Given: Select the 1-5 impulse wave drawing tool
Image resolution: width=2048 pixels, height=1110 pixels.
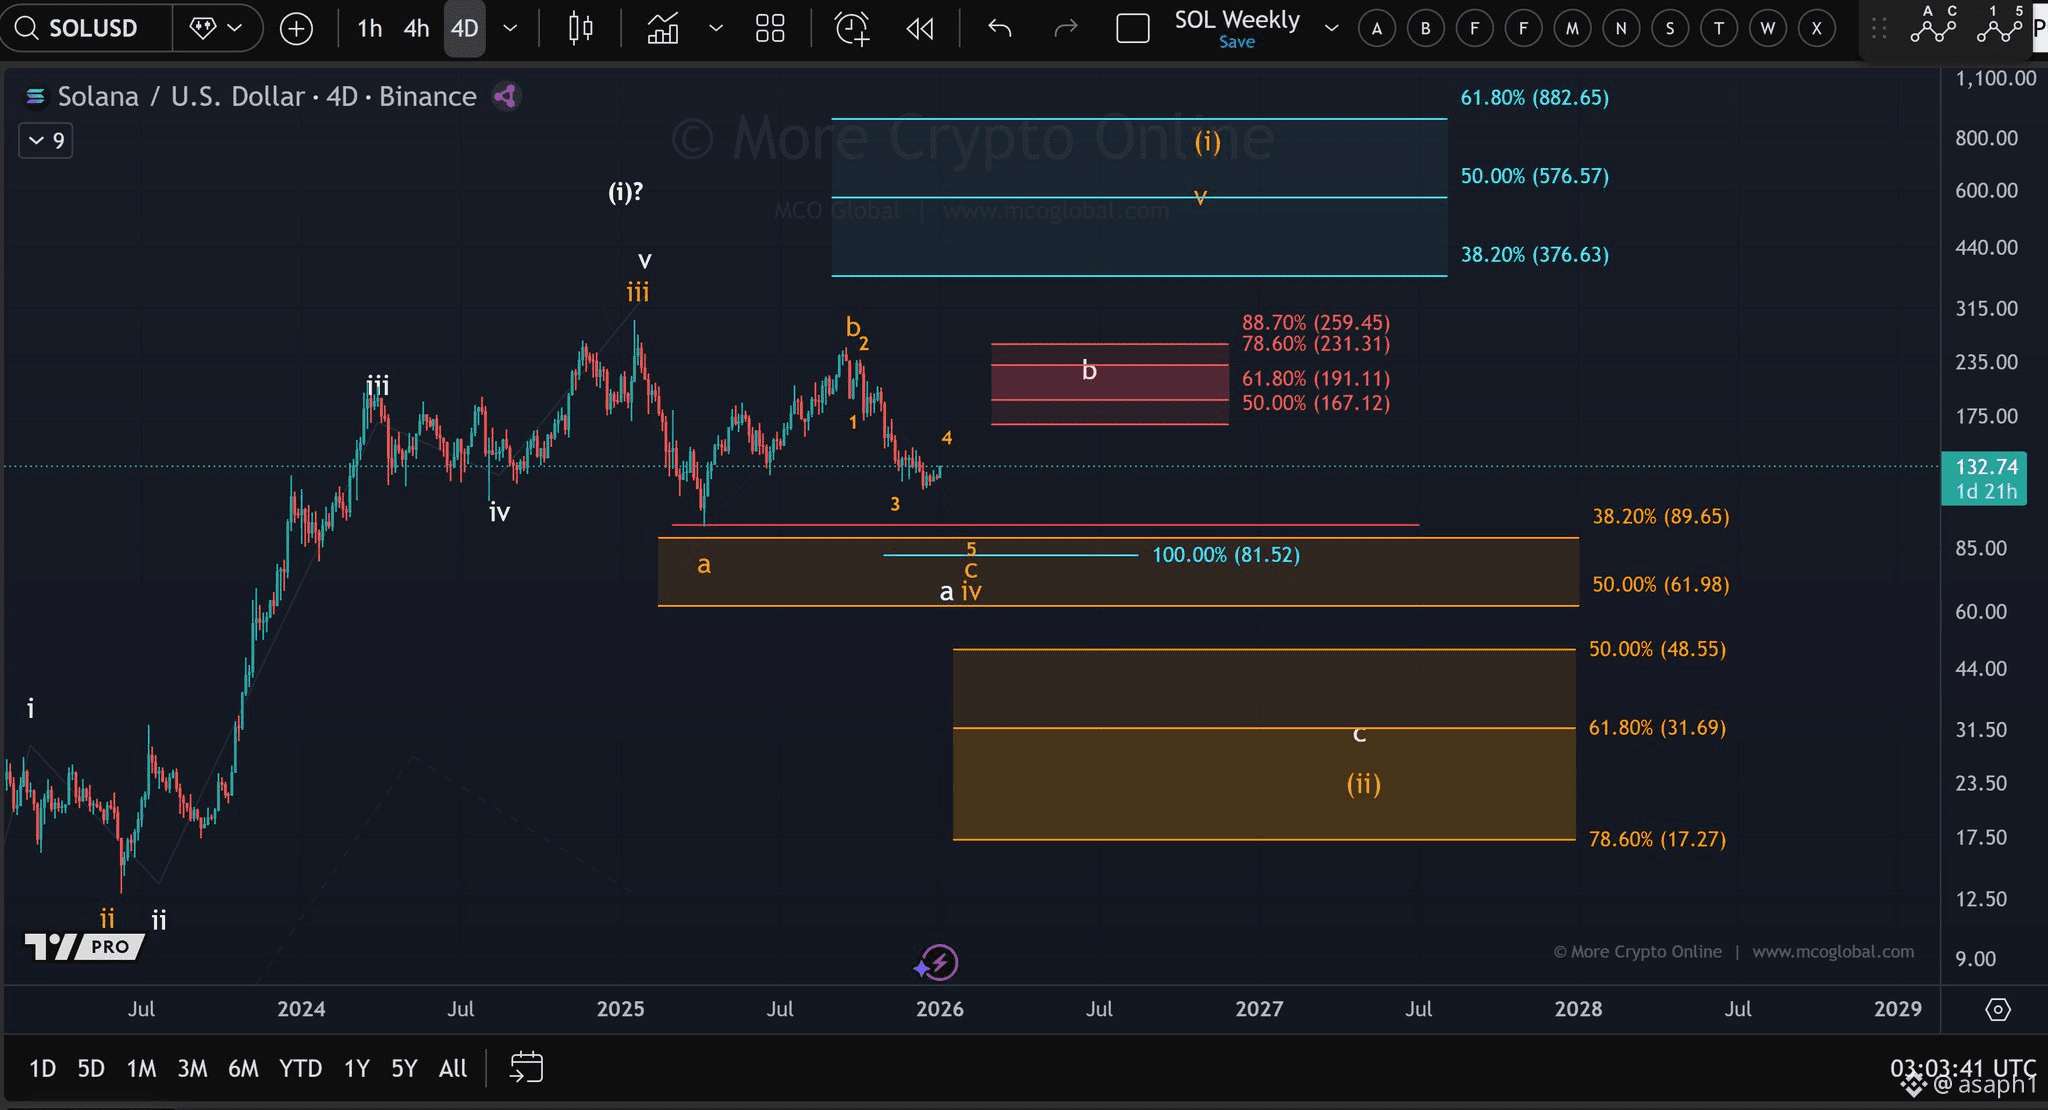Looking at the screenshot, I should (x=1999, y=24).
